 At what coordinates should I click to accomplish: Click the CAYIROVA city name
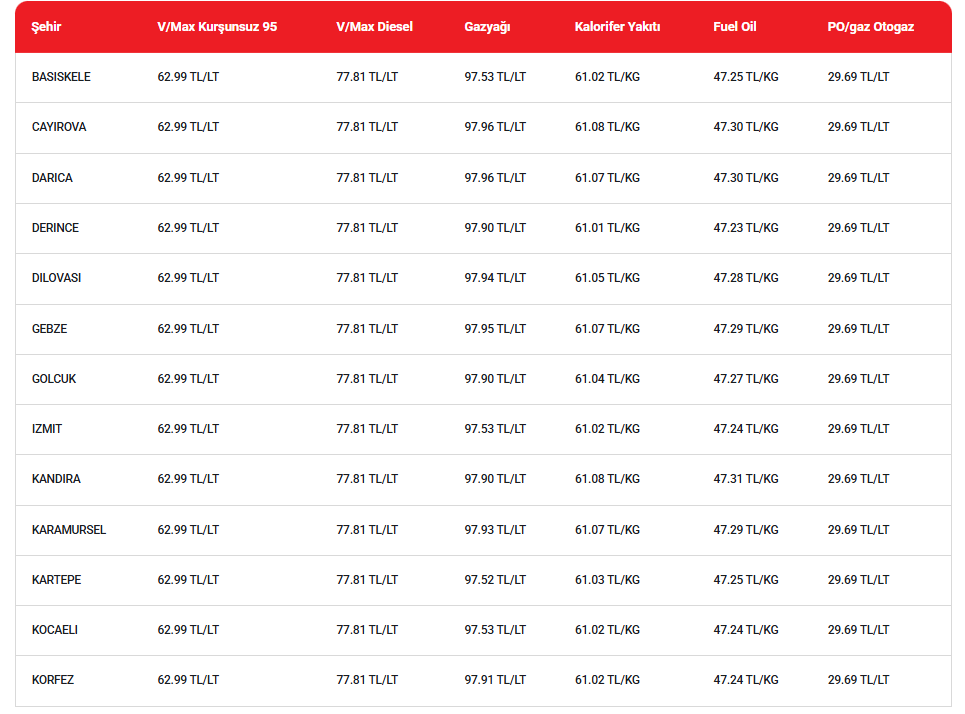[59, 127]
